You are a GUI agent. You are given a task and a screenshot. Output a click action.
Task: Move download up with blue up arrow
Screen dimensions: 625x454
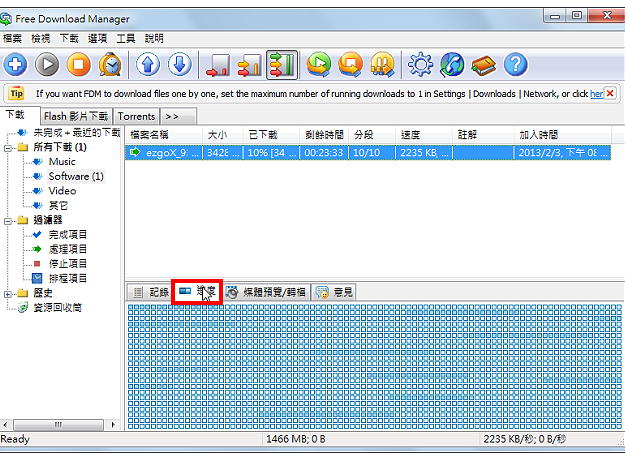coord(148,64)
